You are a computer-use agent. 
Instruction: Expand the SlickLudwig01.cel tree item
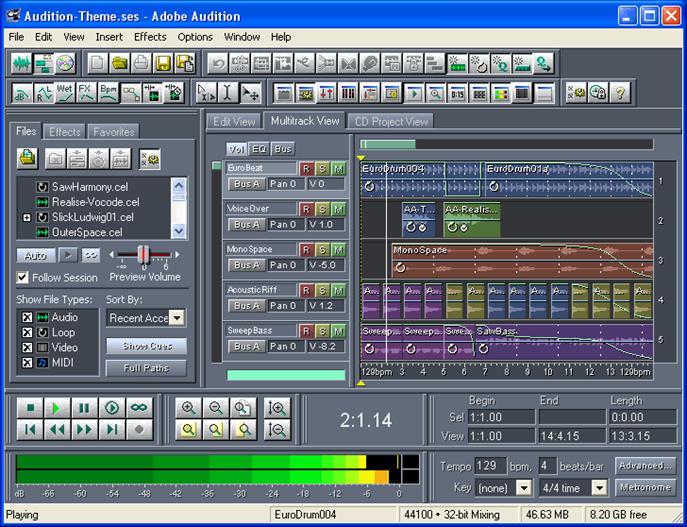pyautogui.click(x=26, y=217)
